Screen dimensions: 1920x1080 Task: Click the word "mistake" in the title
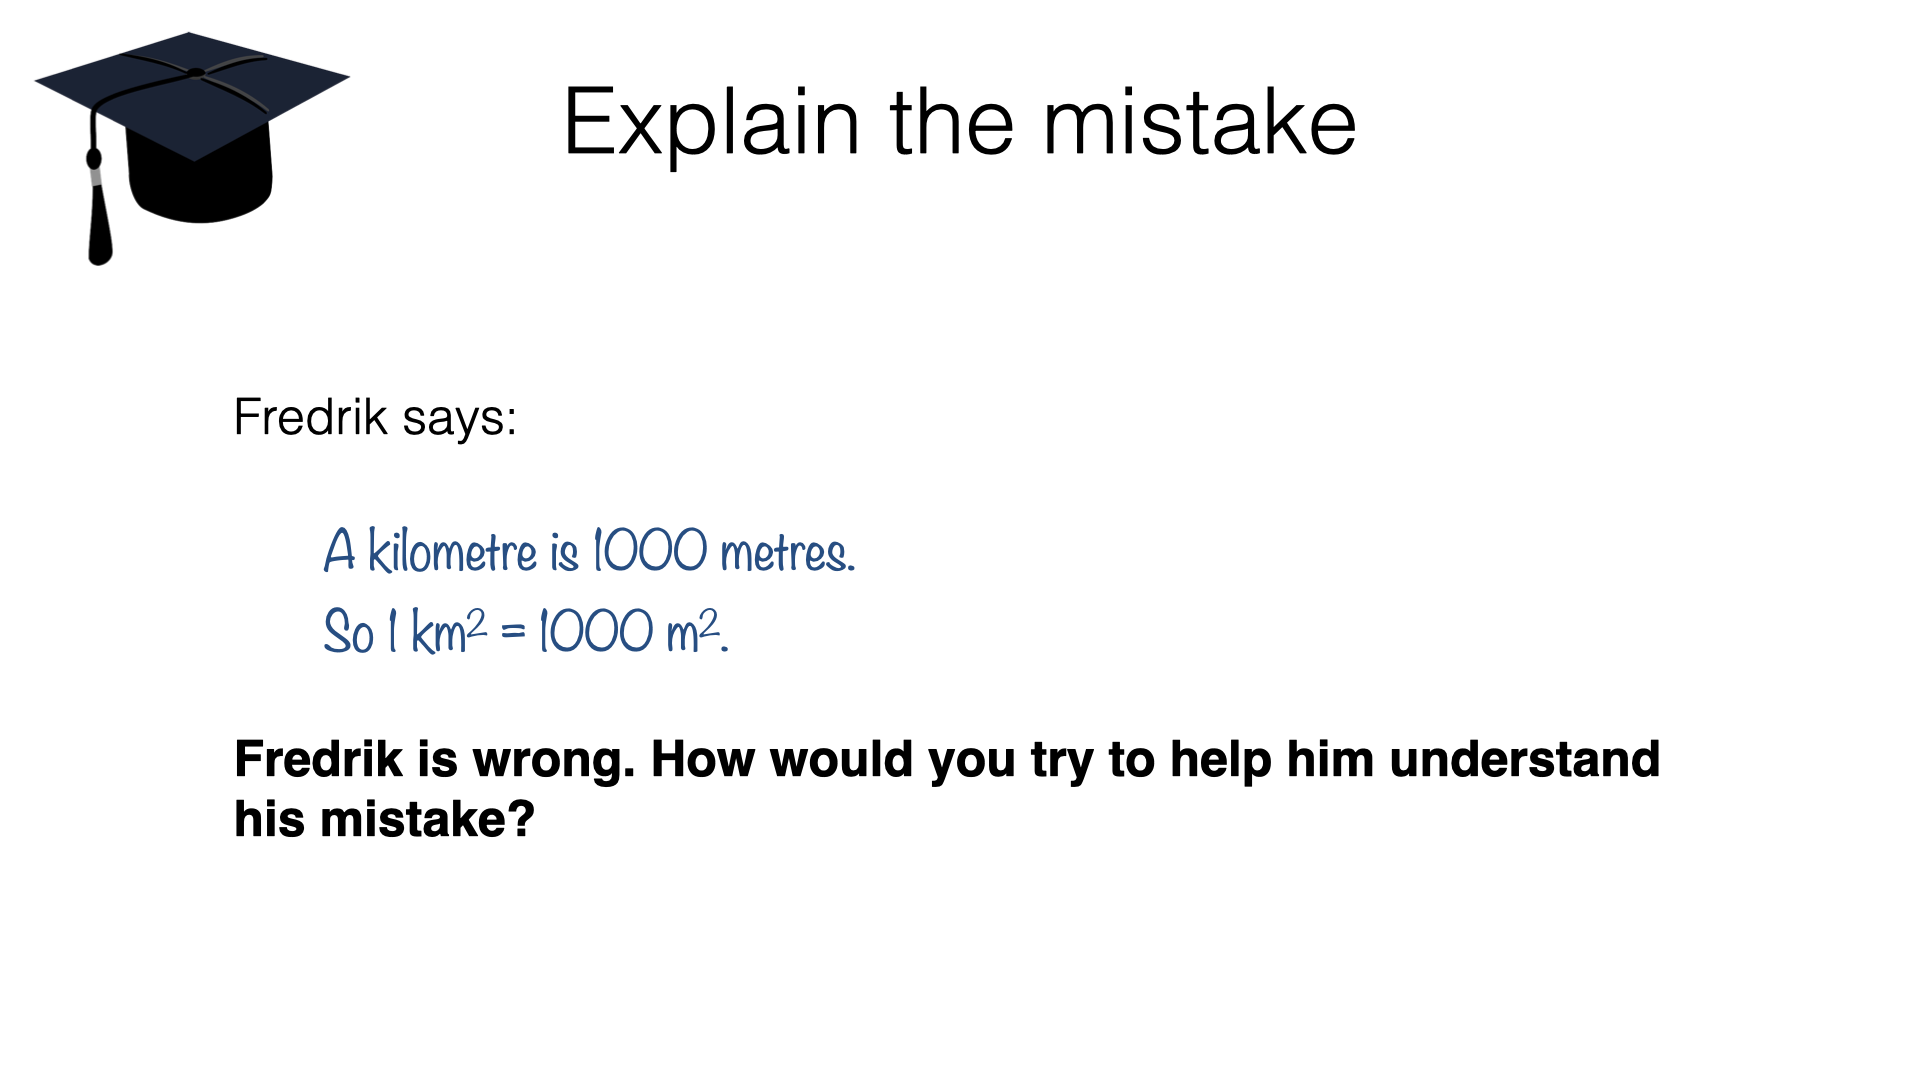point(1199,124)
